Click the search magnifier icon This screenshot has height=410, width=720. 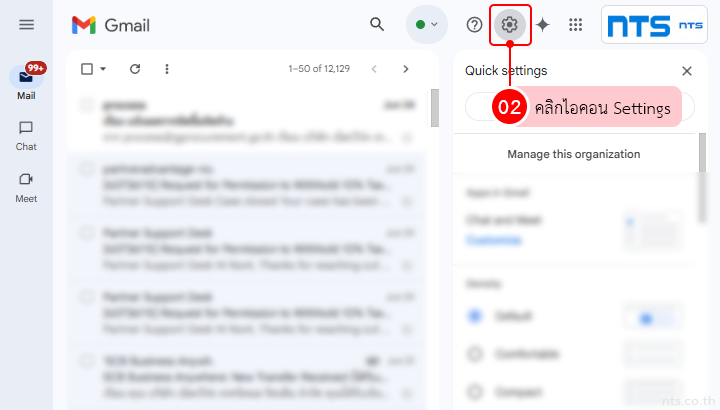pyautogui.click(x=377, y=25)
